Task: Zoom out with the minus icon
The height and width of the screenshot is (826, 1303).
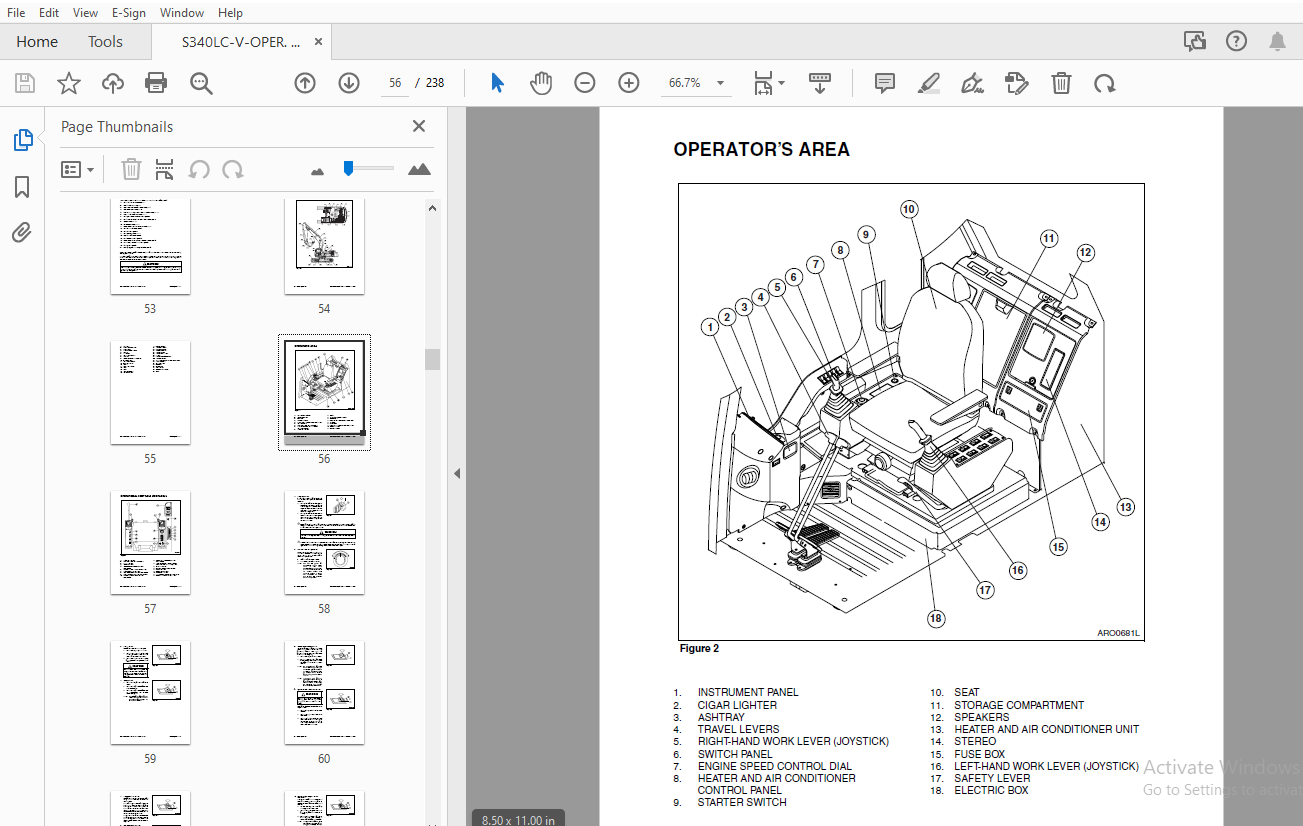Action: pos(585,83)
